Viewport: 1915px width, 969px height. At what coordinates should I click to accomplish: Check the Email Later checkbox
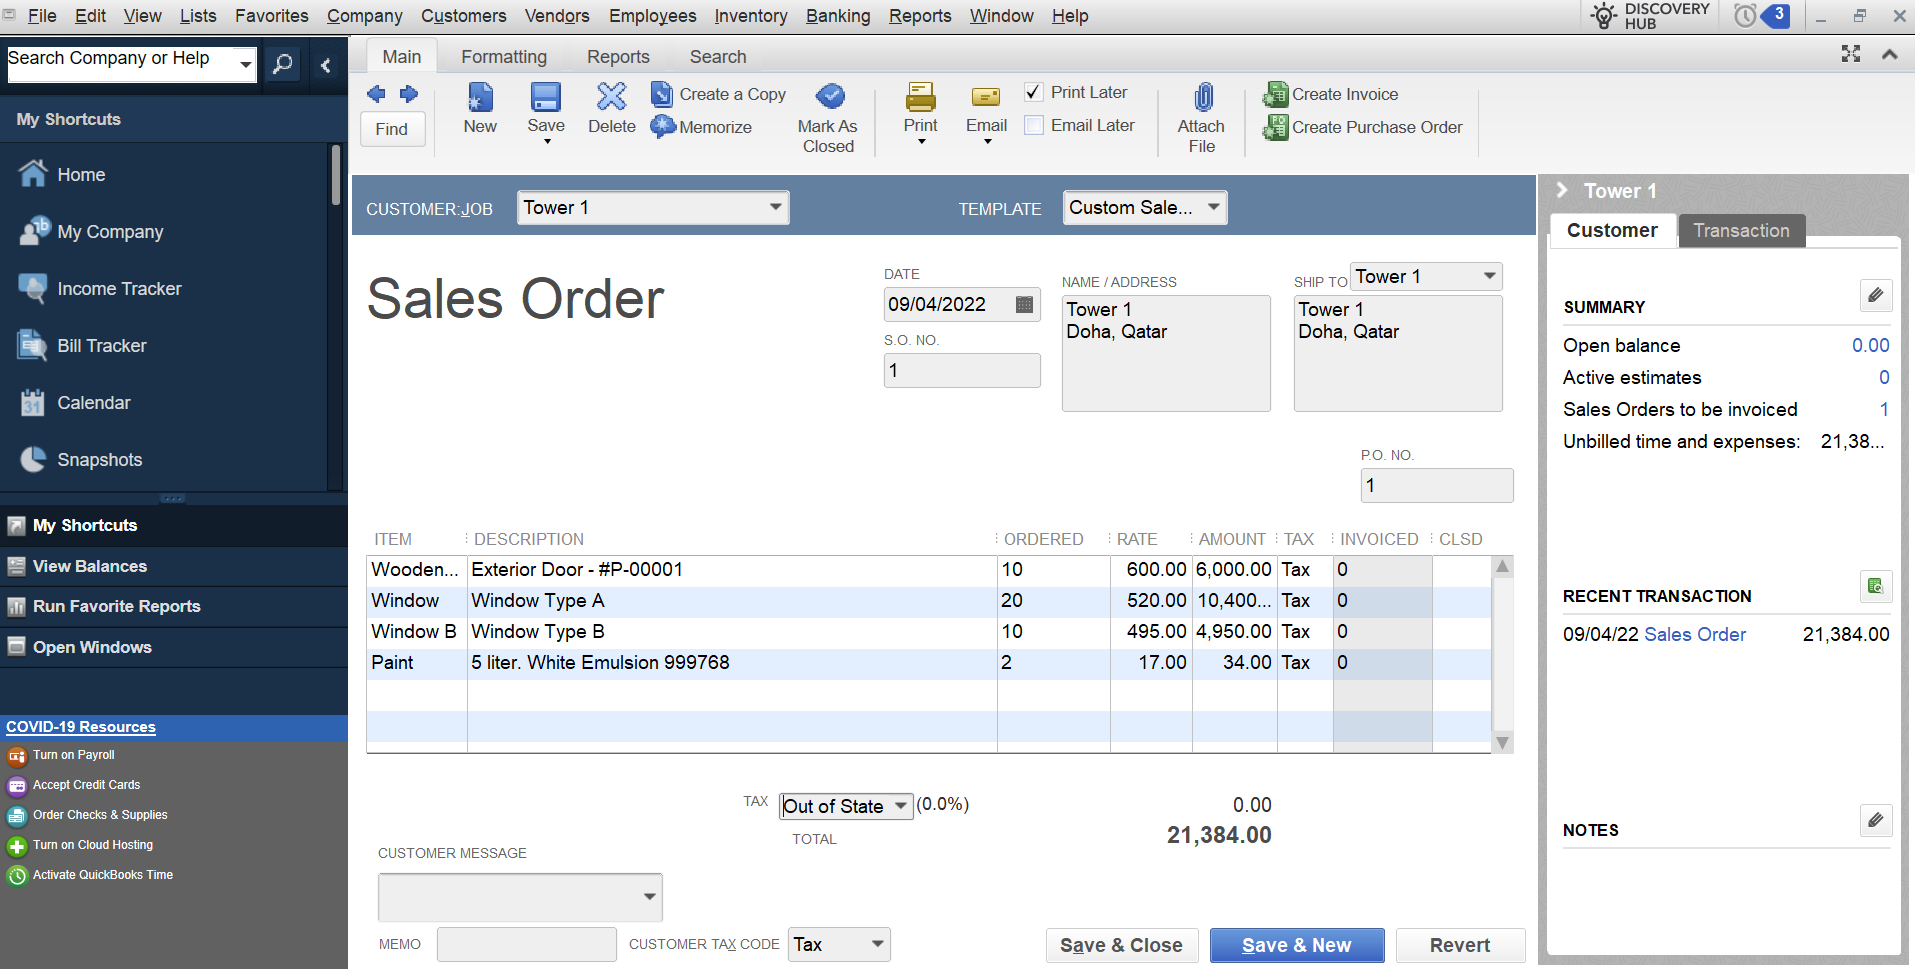point(1034,125)
